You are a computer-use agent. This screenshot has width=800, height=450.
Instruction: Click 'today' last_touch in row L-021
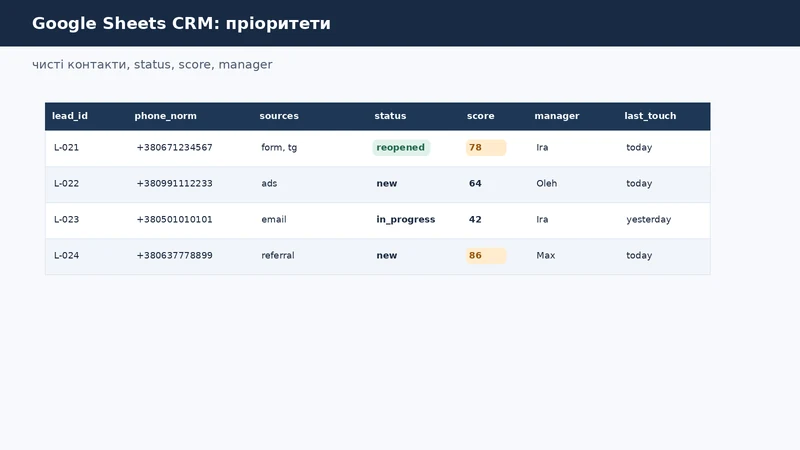[x=639, y=147]
